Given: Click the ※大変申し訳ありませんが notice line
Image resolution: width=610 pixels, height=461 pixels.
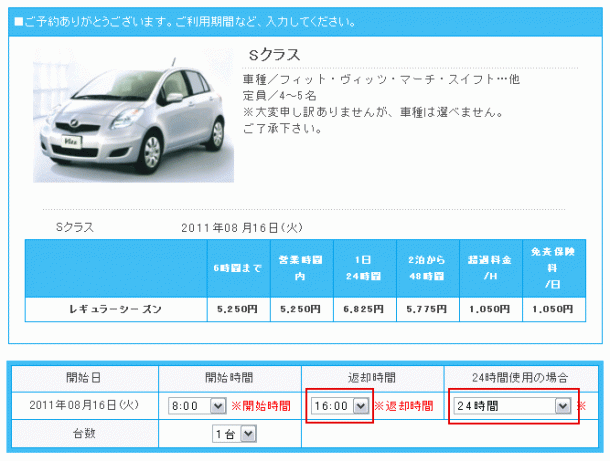Looking at the screenshot, I should tap(373, 112).
